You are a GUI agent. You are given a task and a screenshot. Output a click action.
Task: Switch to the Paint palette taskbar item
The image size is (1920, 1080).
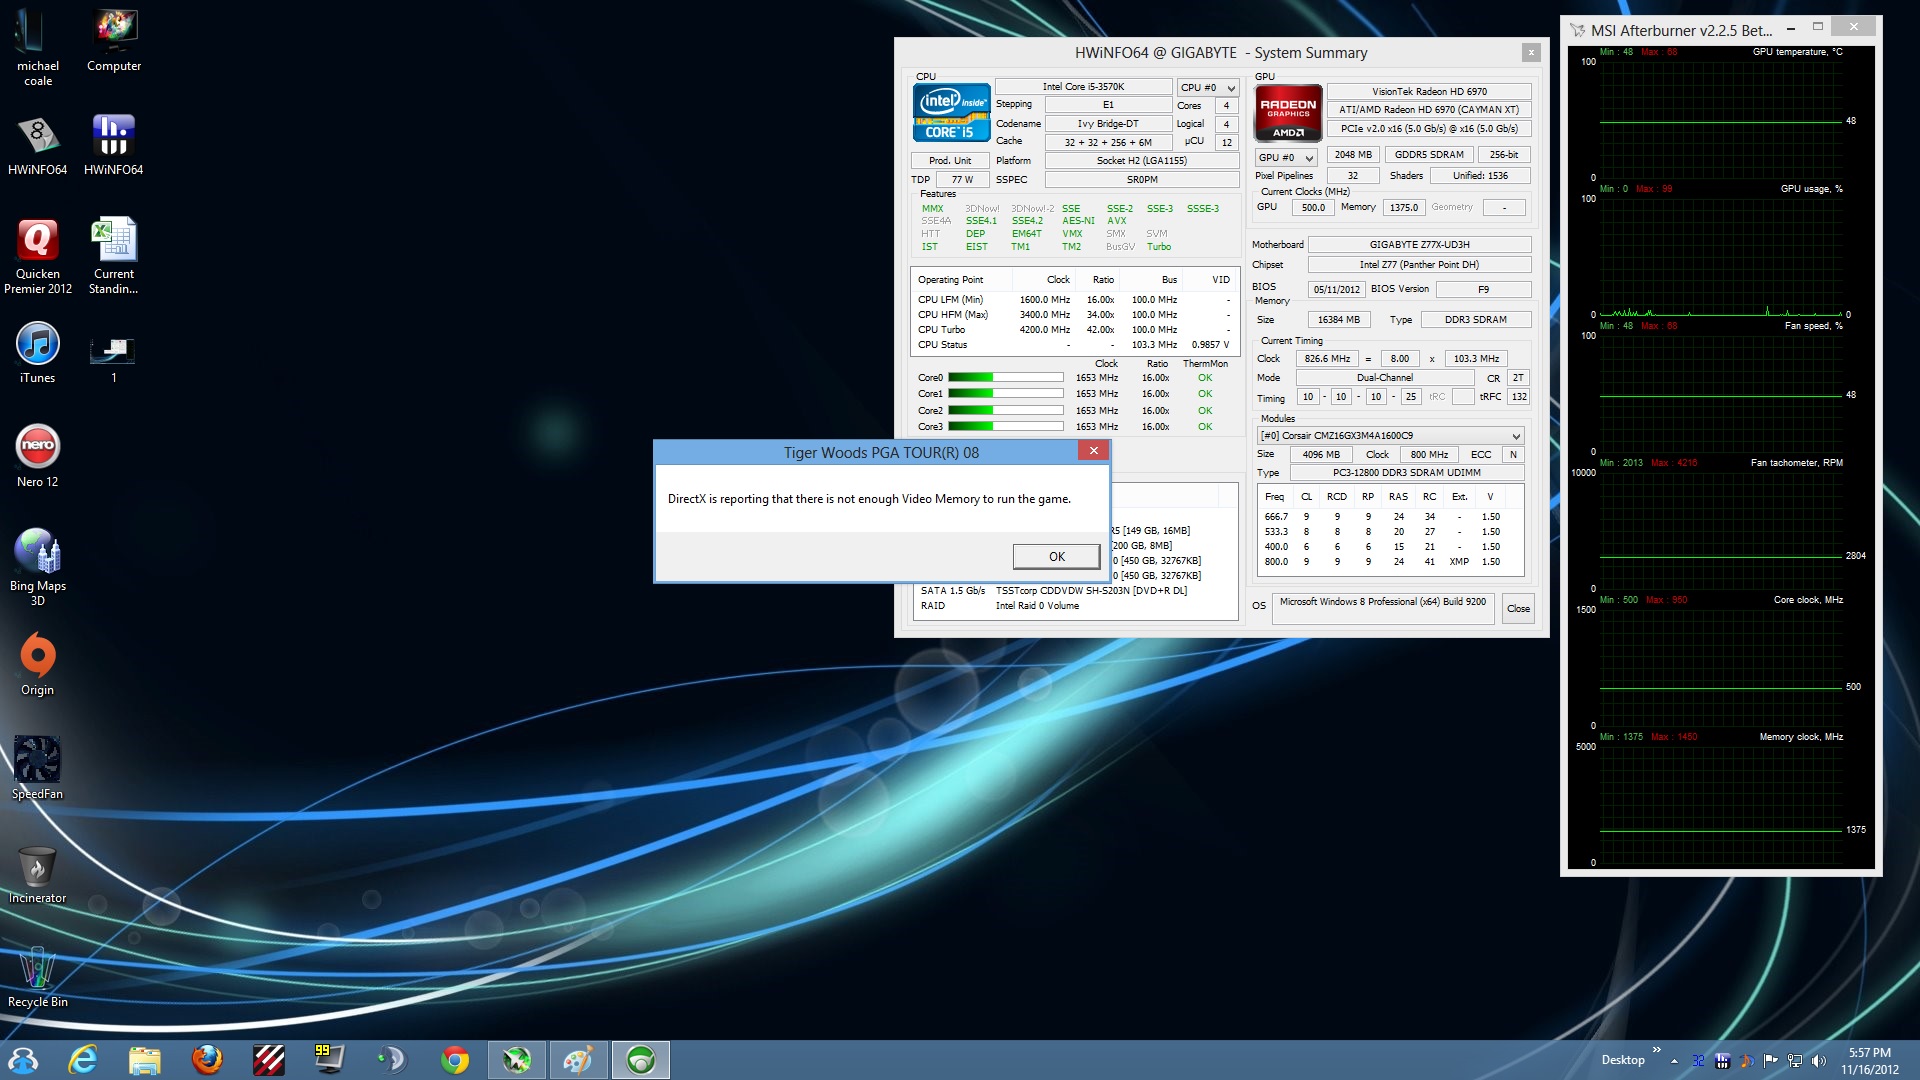click(578, 1060)
